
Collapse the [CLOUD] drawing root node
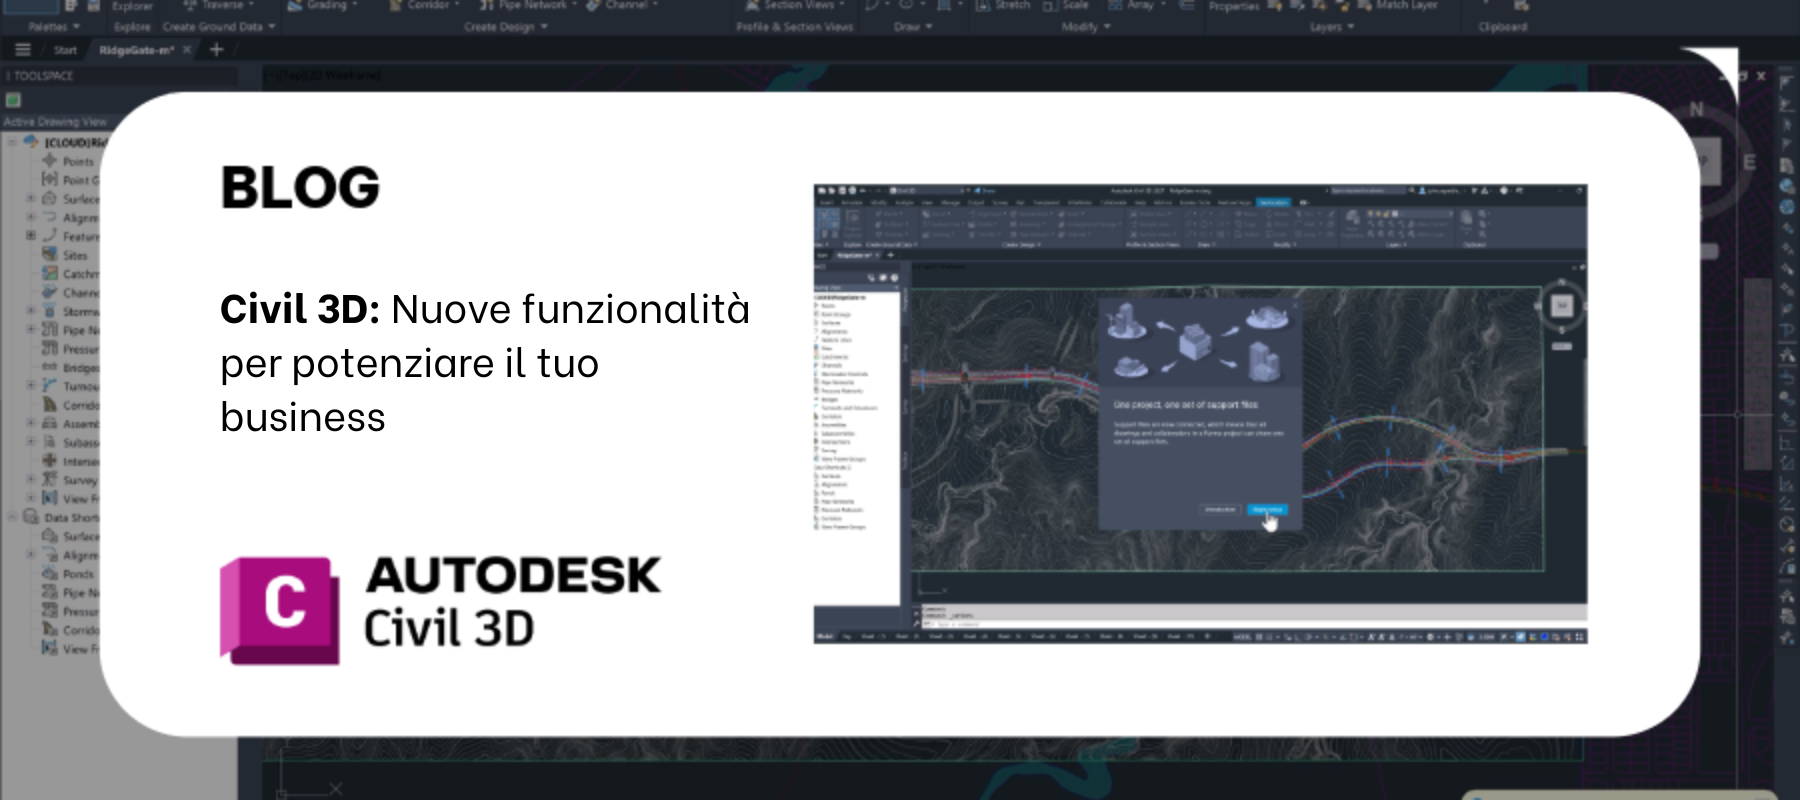[13, 142]
